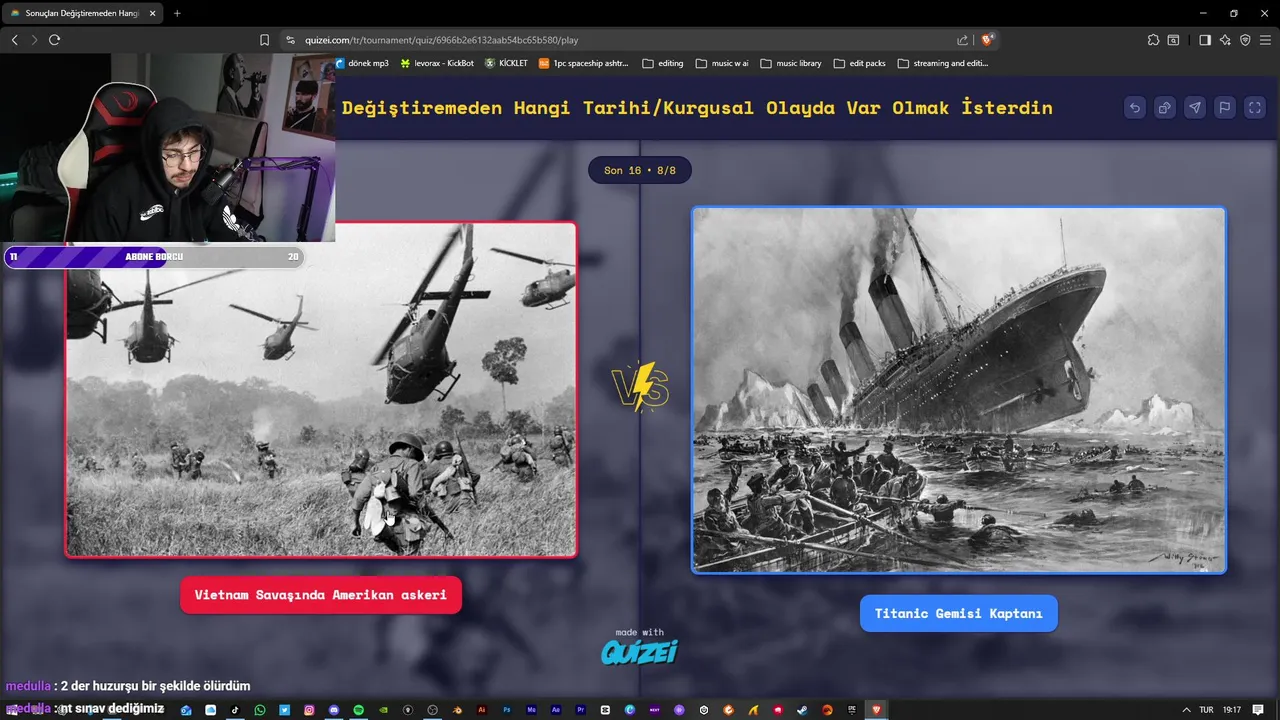Screen dimensions: 1280x720
Task: Select 'Titanic Gemisi Kaptanı' button
Action: (958, 613)
